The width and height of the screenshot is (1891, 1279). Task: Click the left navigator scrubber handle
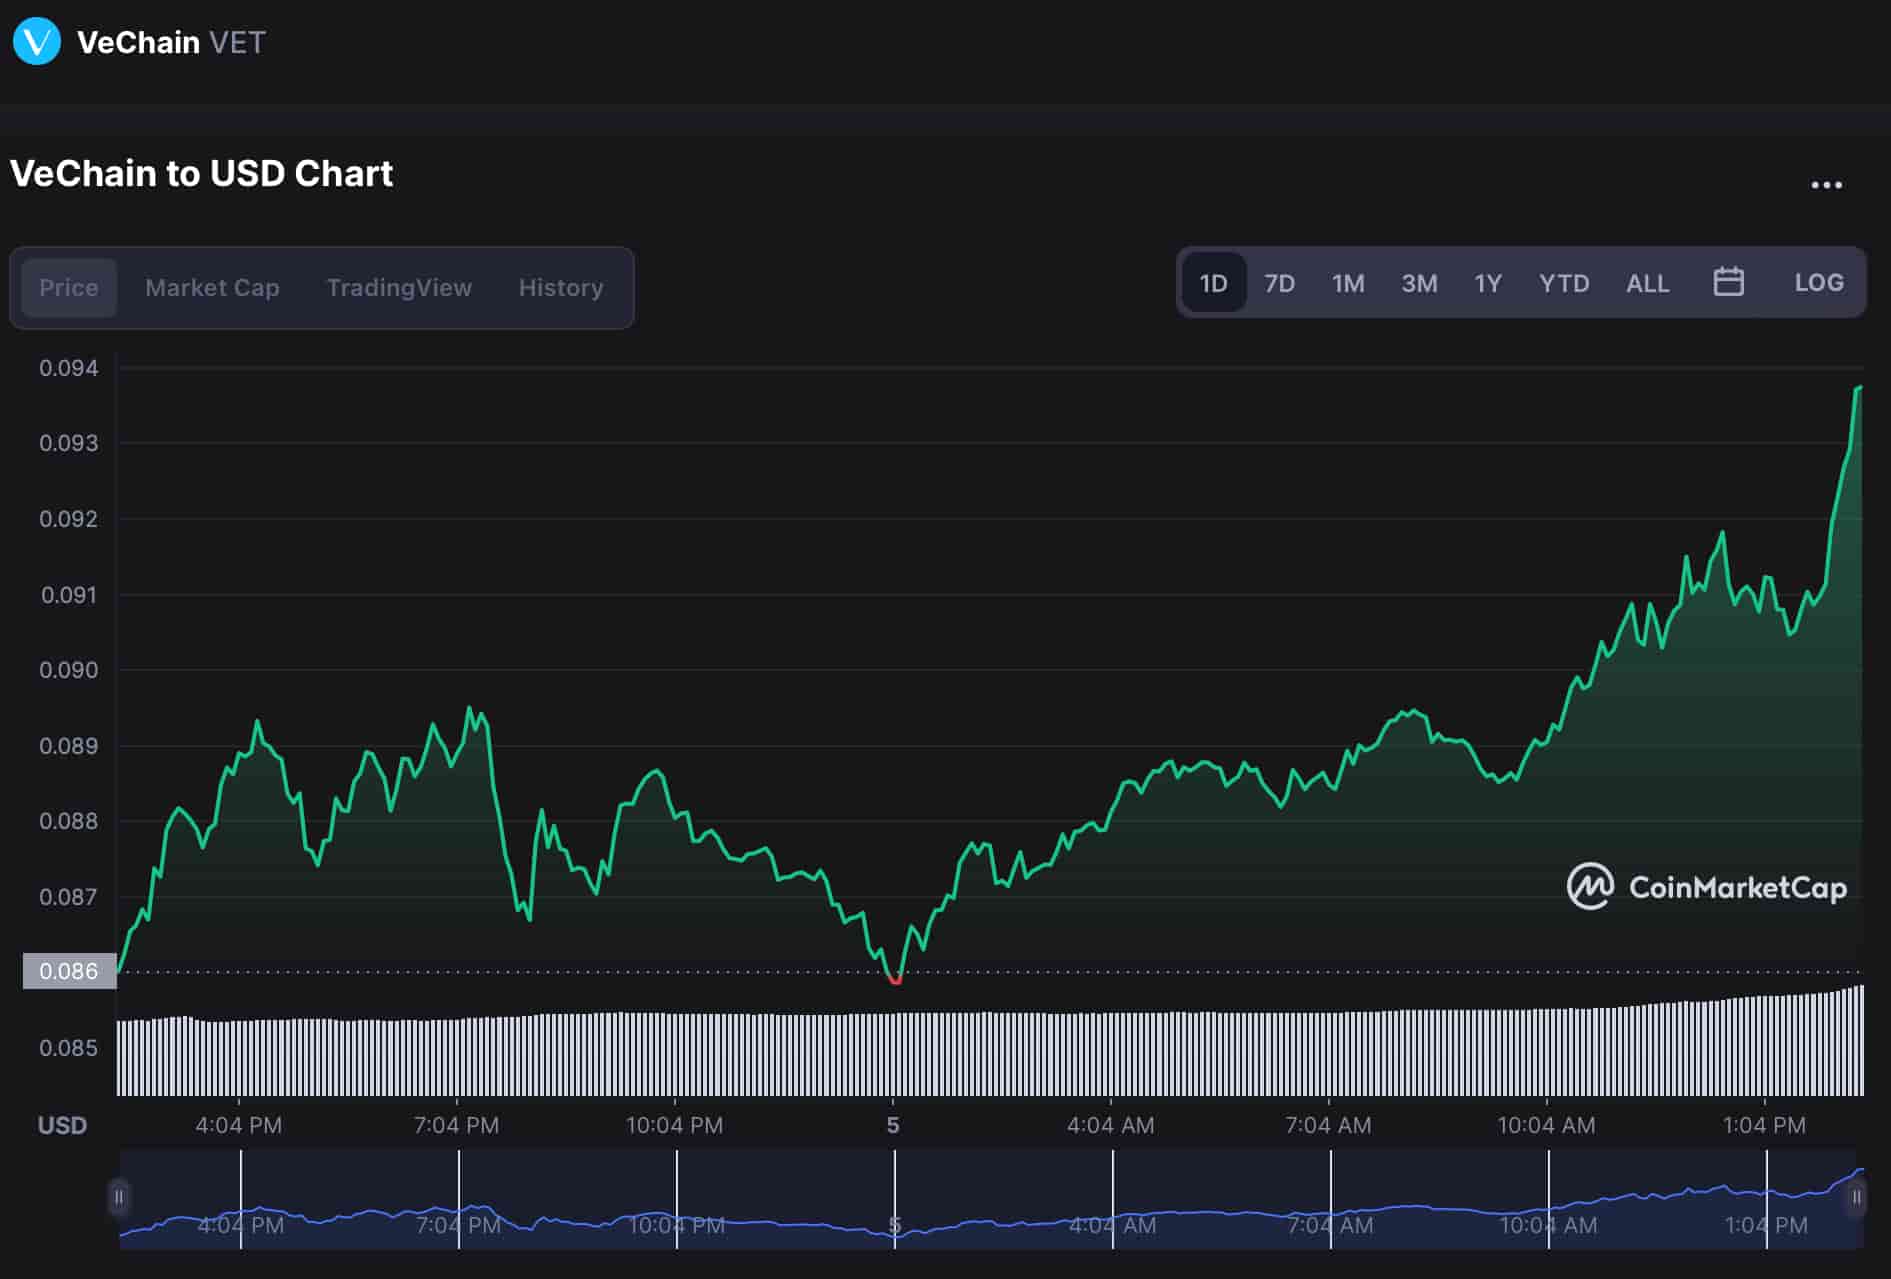(119, 1196)
